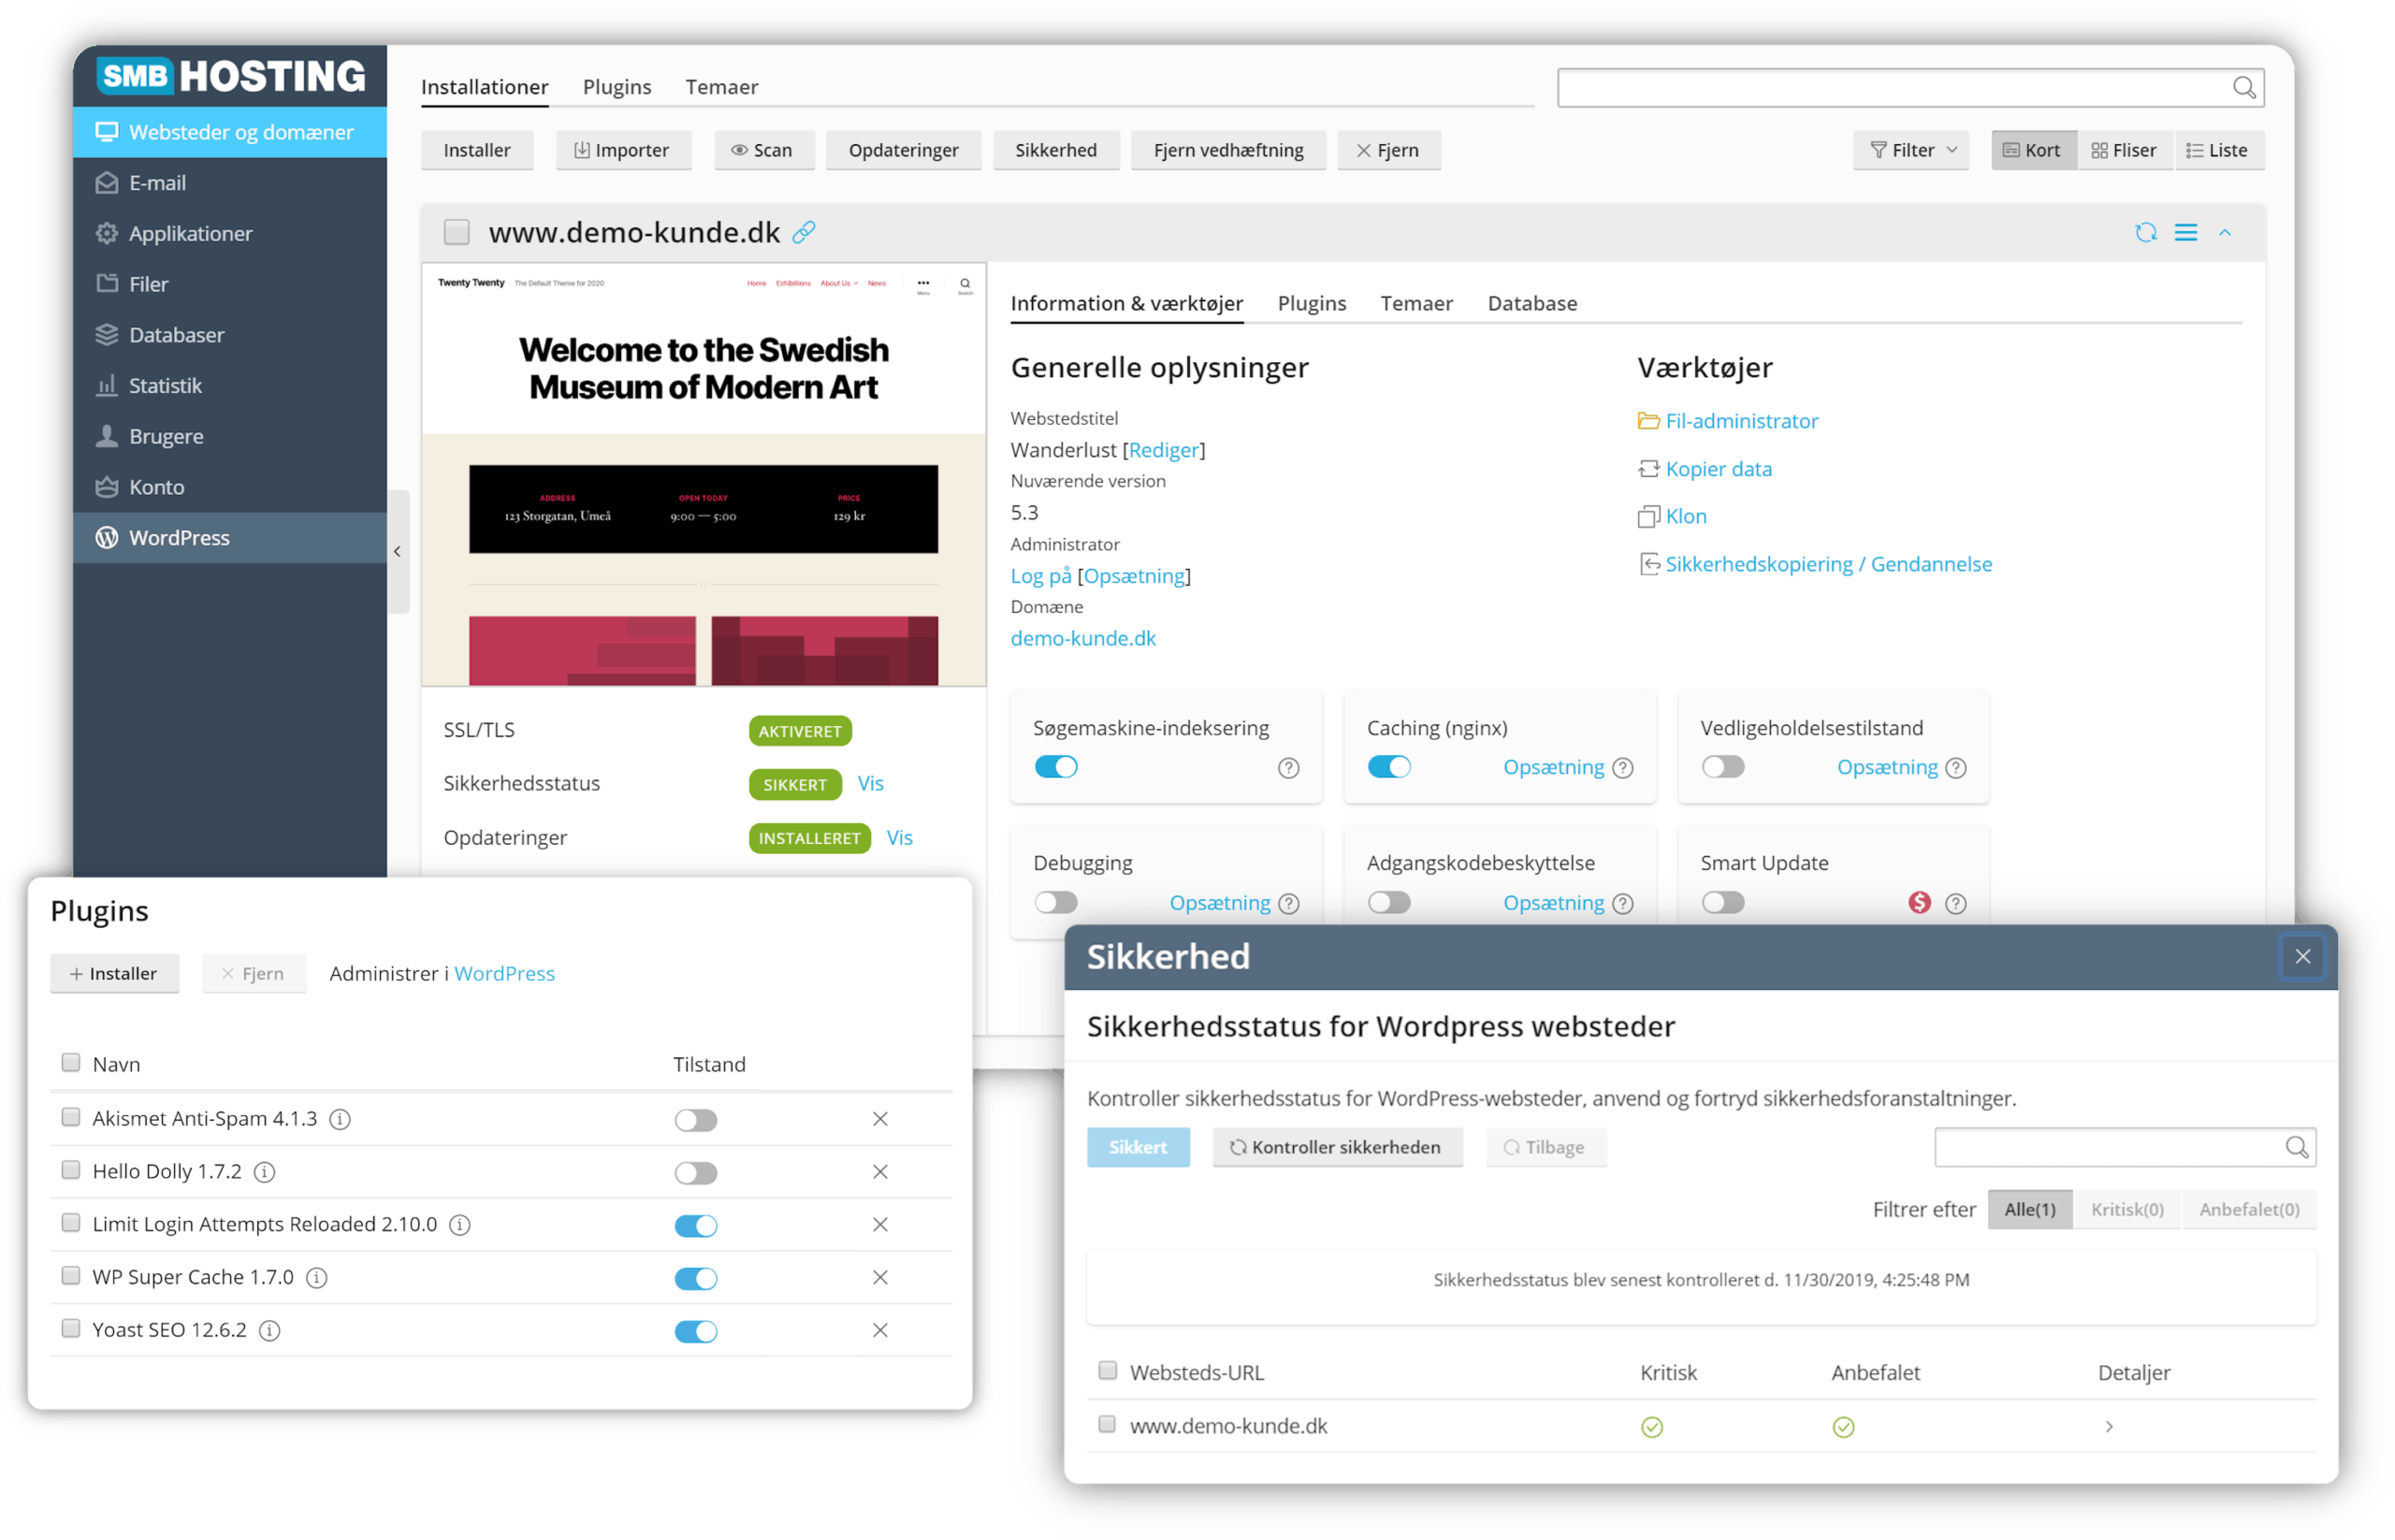Screen dimensions: 2395x1540
Task: Click Vis next to the SIKKERT badge
Action: 870,784
